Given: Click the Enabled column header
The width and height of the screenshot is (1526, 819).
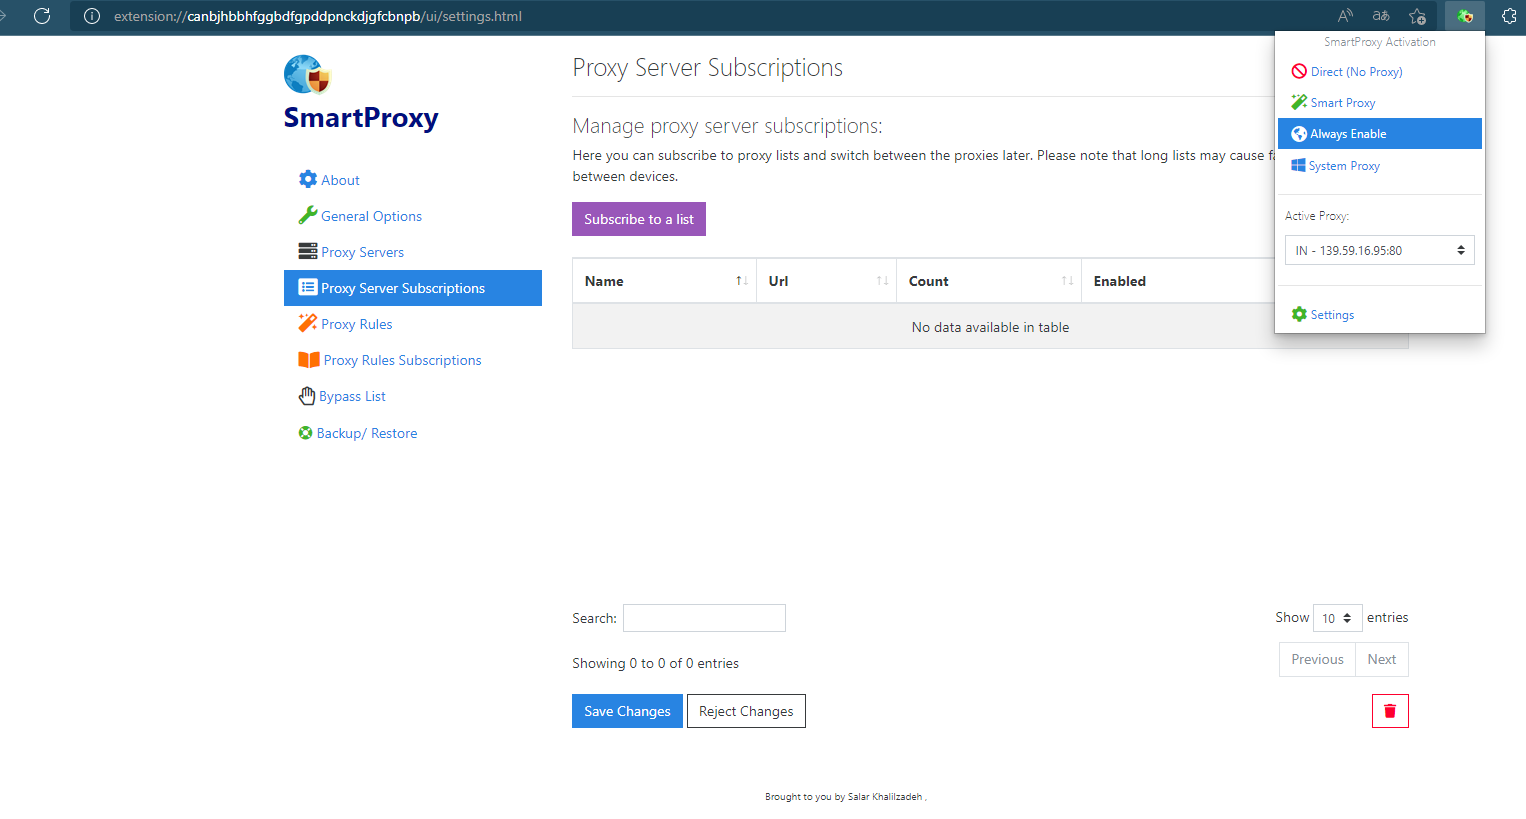Looking at the screenshot, I should coord(1178,281).
